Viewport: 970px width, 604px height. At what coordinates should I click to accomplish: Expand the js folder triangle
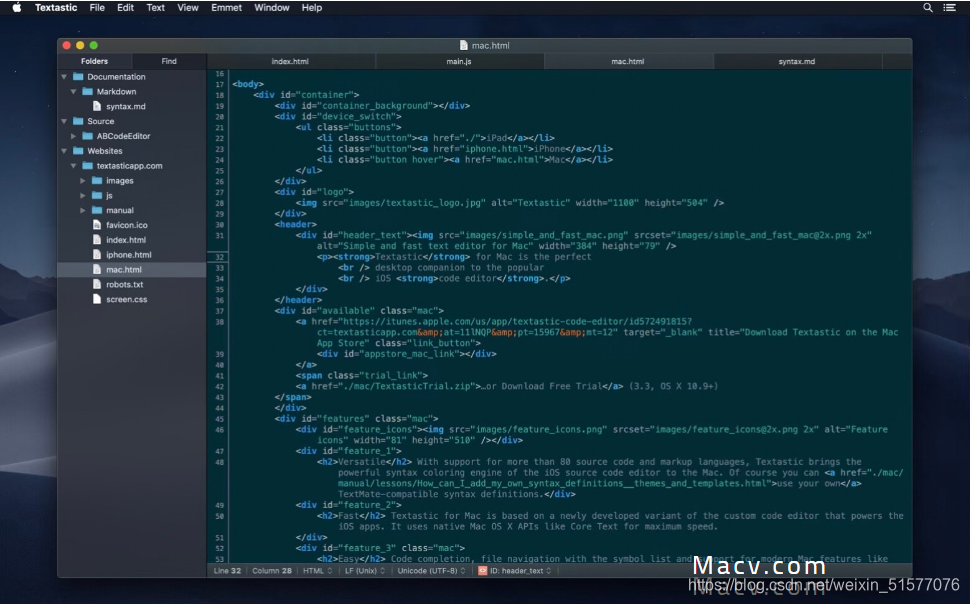click(83, 196)
